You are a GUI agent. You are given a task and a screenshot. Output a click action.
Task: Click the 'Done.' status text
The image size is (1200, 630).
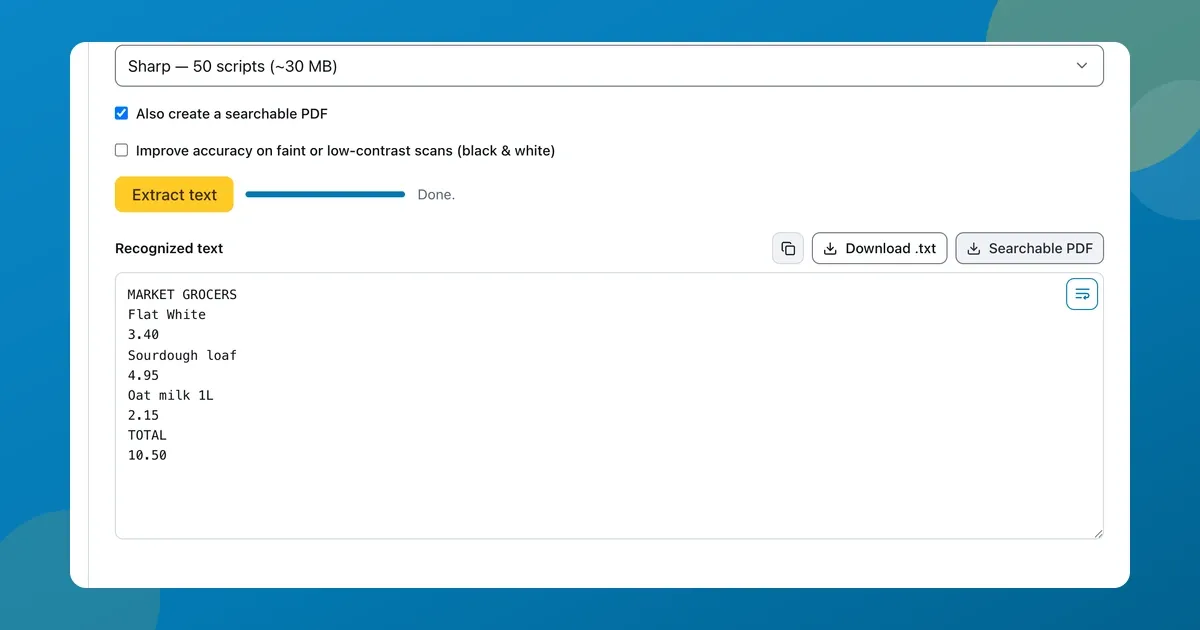click(436, 195)
